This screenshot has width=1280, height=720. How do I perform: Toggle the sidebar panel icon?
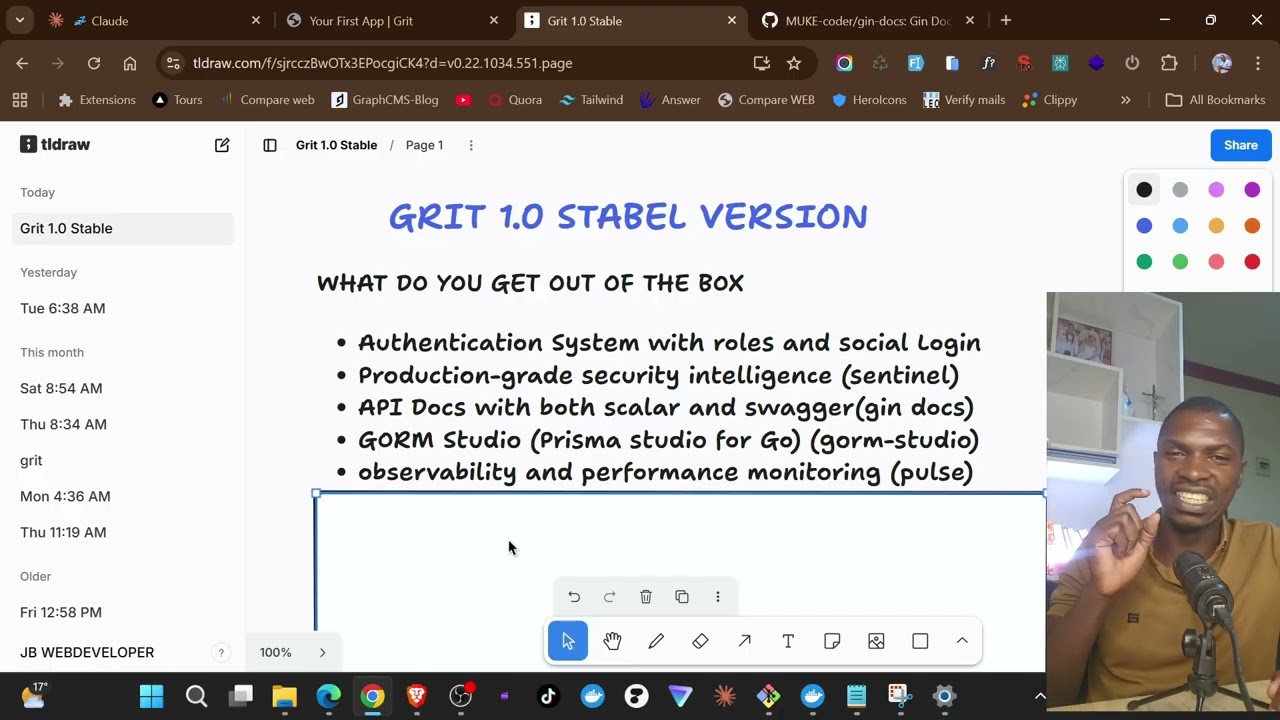point(270,145)
